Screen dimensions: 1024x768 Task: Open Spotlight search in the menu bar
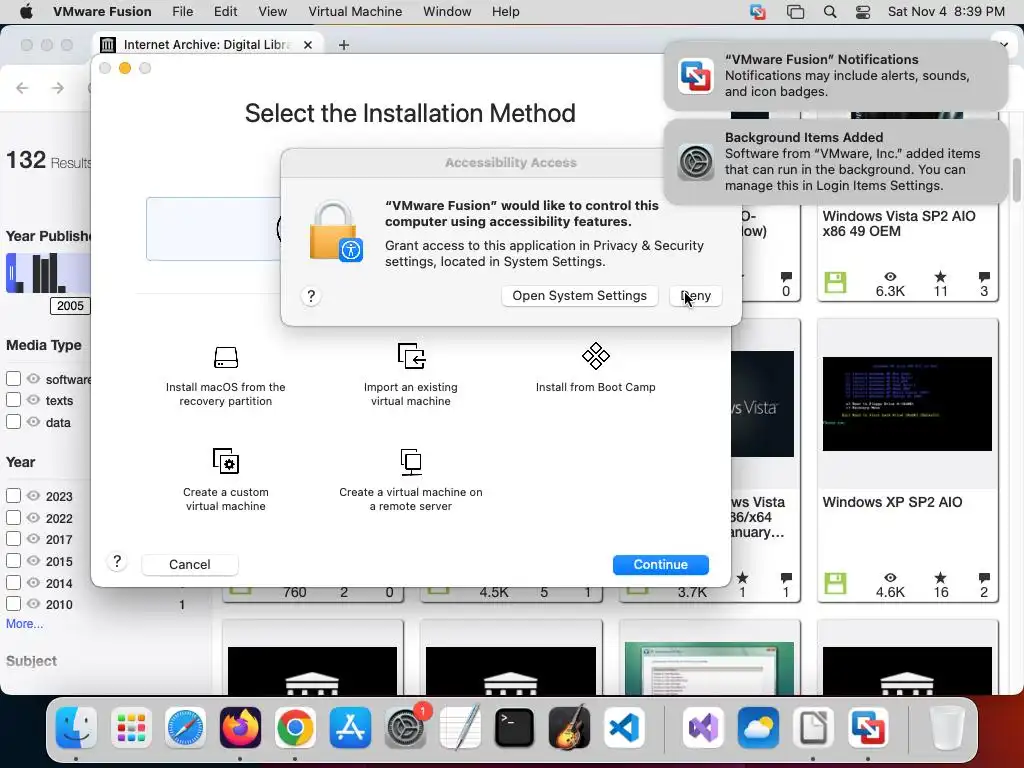pos(830,12)
